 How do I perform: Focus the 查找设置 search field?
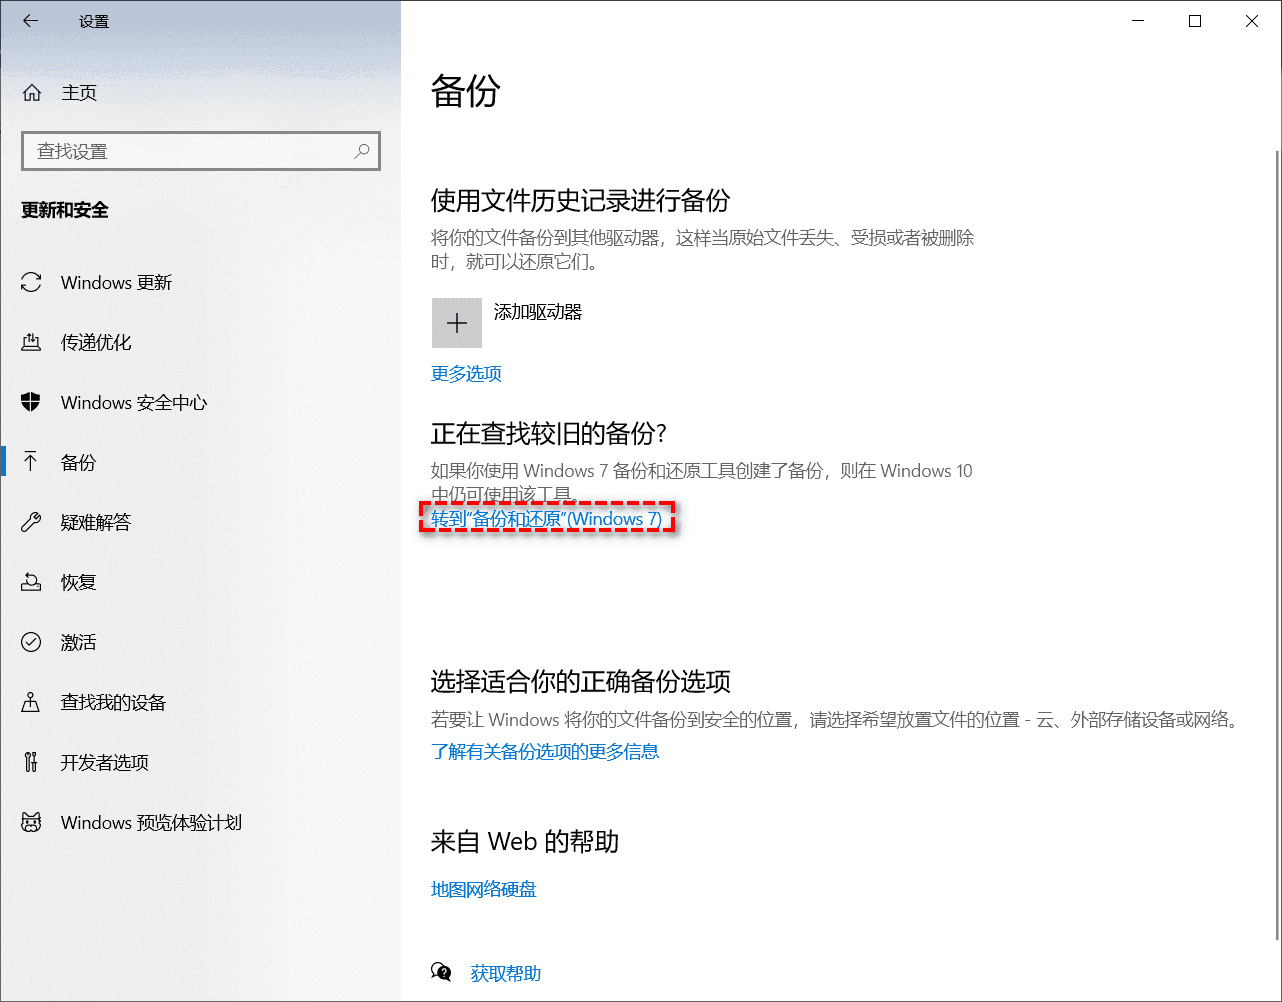coord(190,151)
